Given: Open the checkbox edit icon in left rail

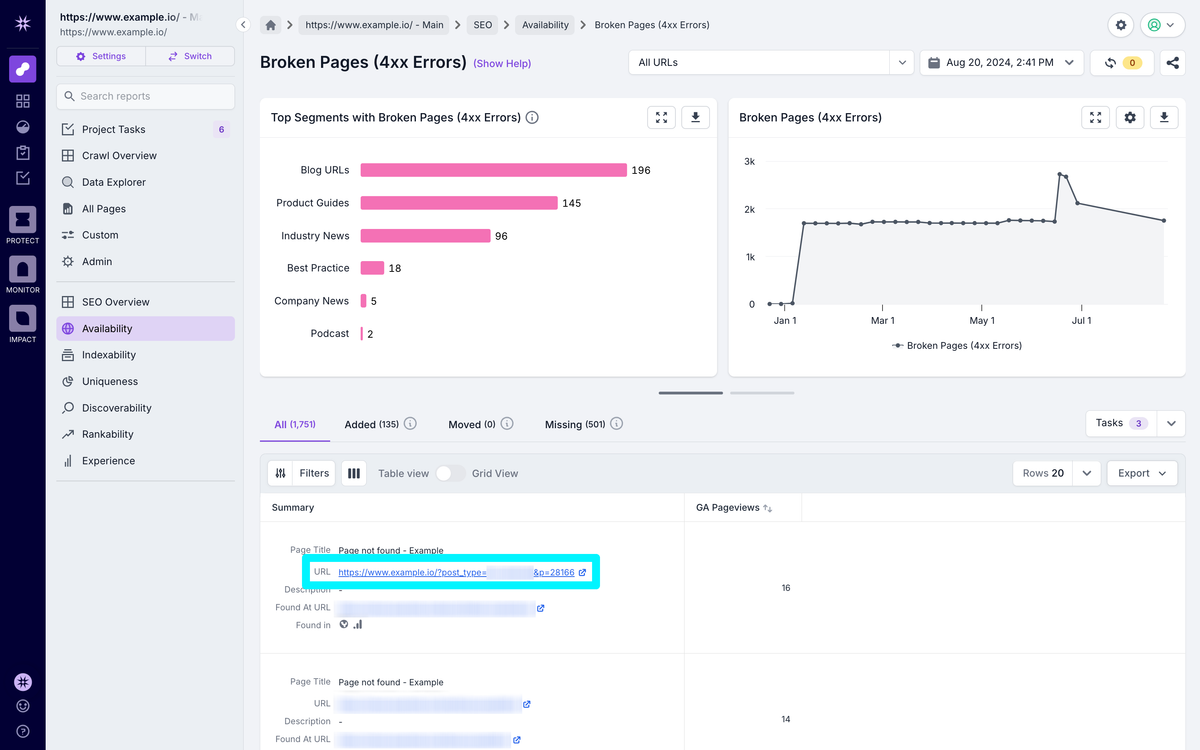Looking at the screenshot, I should (22, 178).
